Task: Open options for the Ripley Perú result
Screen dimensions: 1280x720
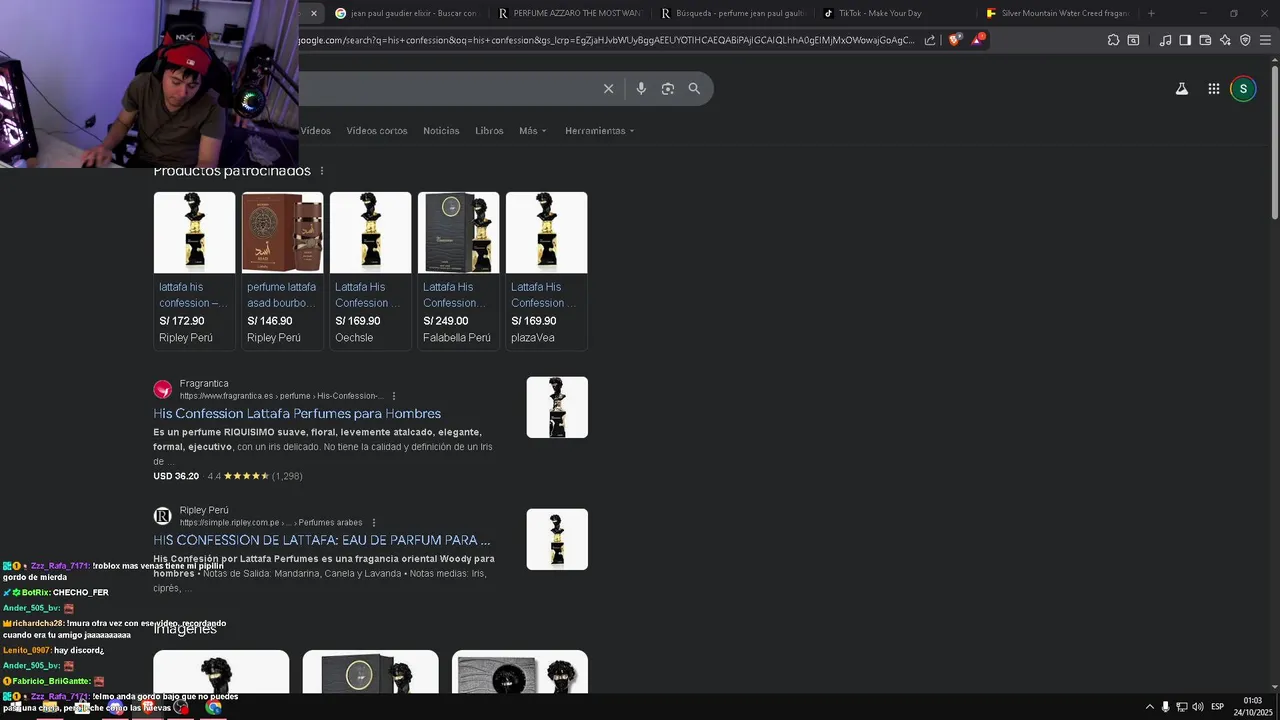Action: 374,523
